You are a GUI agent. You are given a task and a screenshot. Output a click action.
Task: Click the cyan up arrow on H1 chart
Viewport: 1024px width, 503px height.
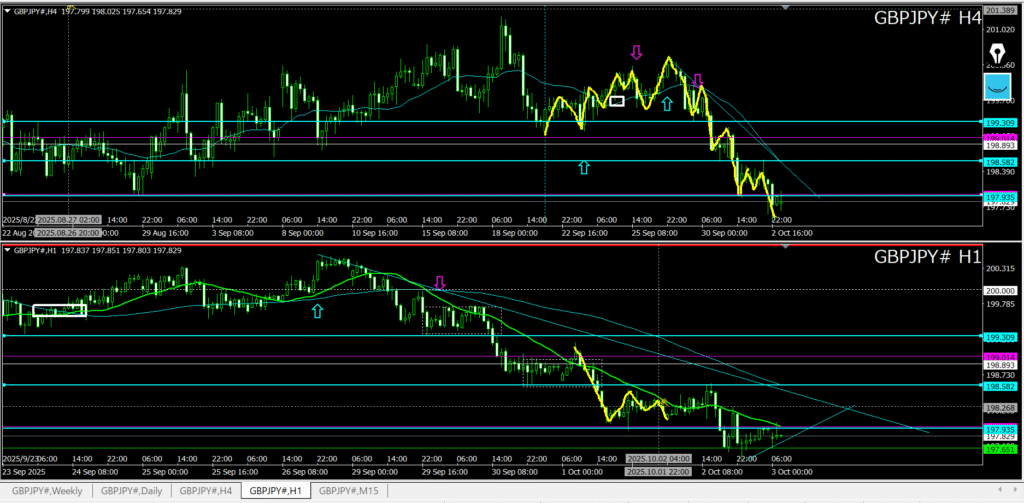[x=318, y=311]
